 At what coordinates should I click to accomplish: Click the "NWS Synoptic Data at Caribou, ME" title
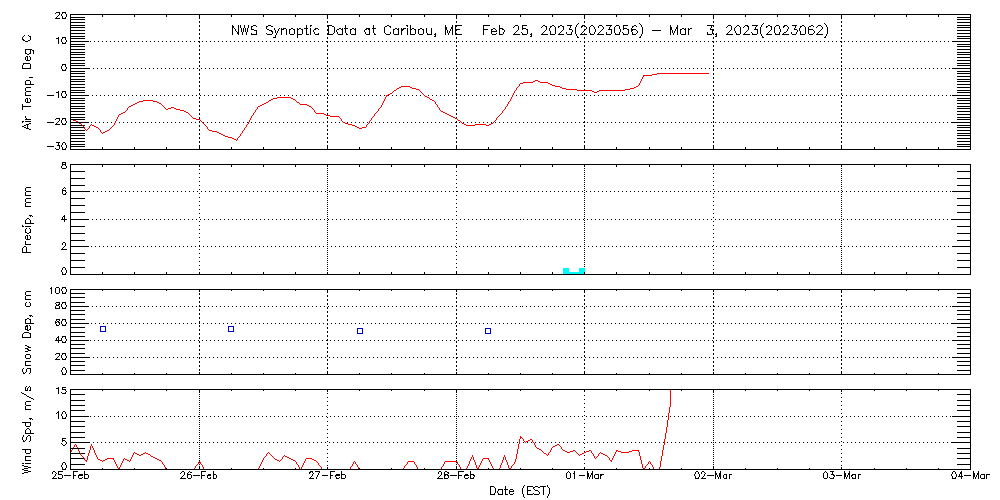(x=346, y=31)
